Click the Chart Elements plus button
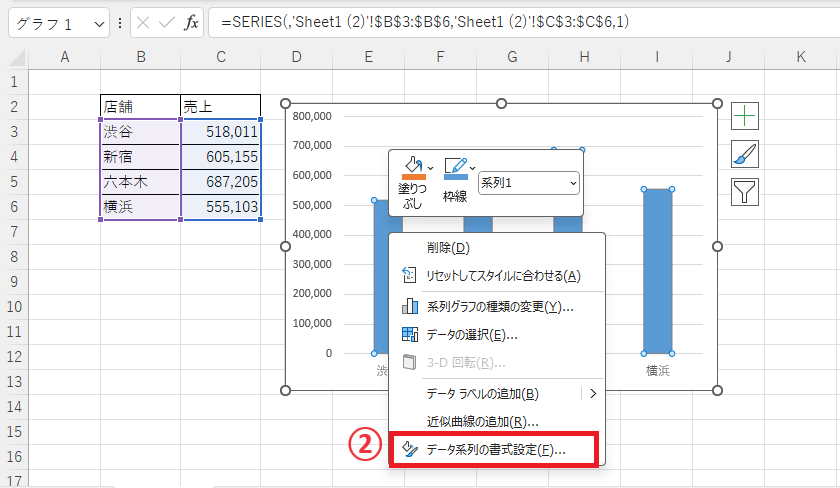 pyautogui.click(x=745, y=116)
